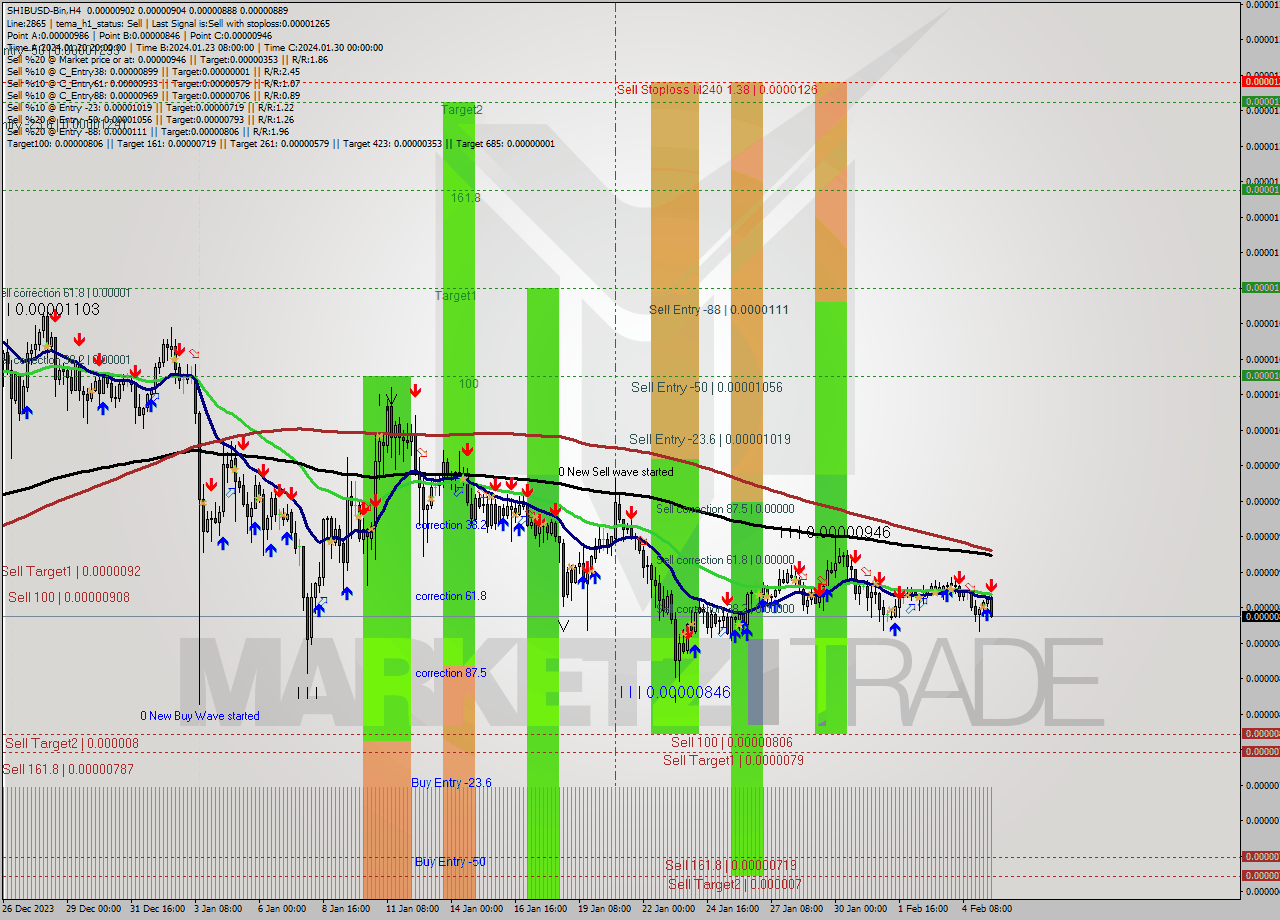This screenshot has height=920, width=1280.
Task: Click the black current-price tag on price axis
Action: tap(1260, 616)
